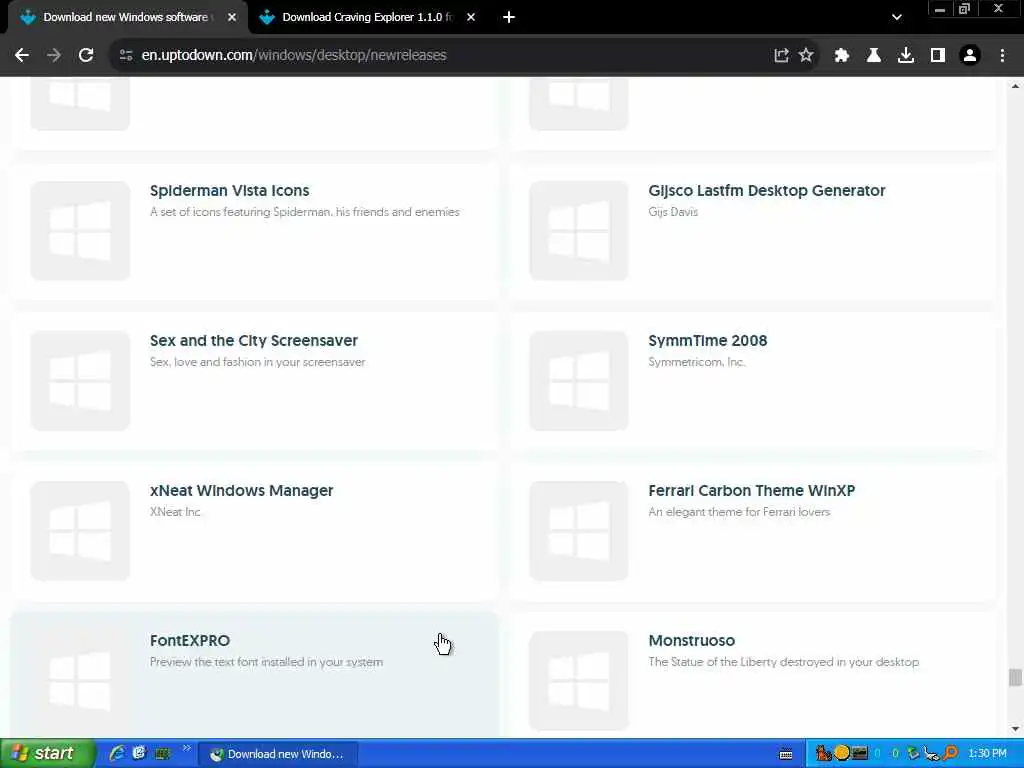Open Gijsco Lastfm Desktop Generator listing

tap(767, 191)
